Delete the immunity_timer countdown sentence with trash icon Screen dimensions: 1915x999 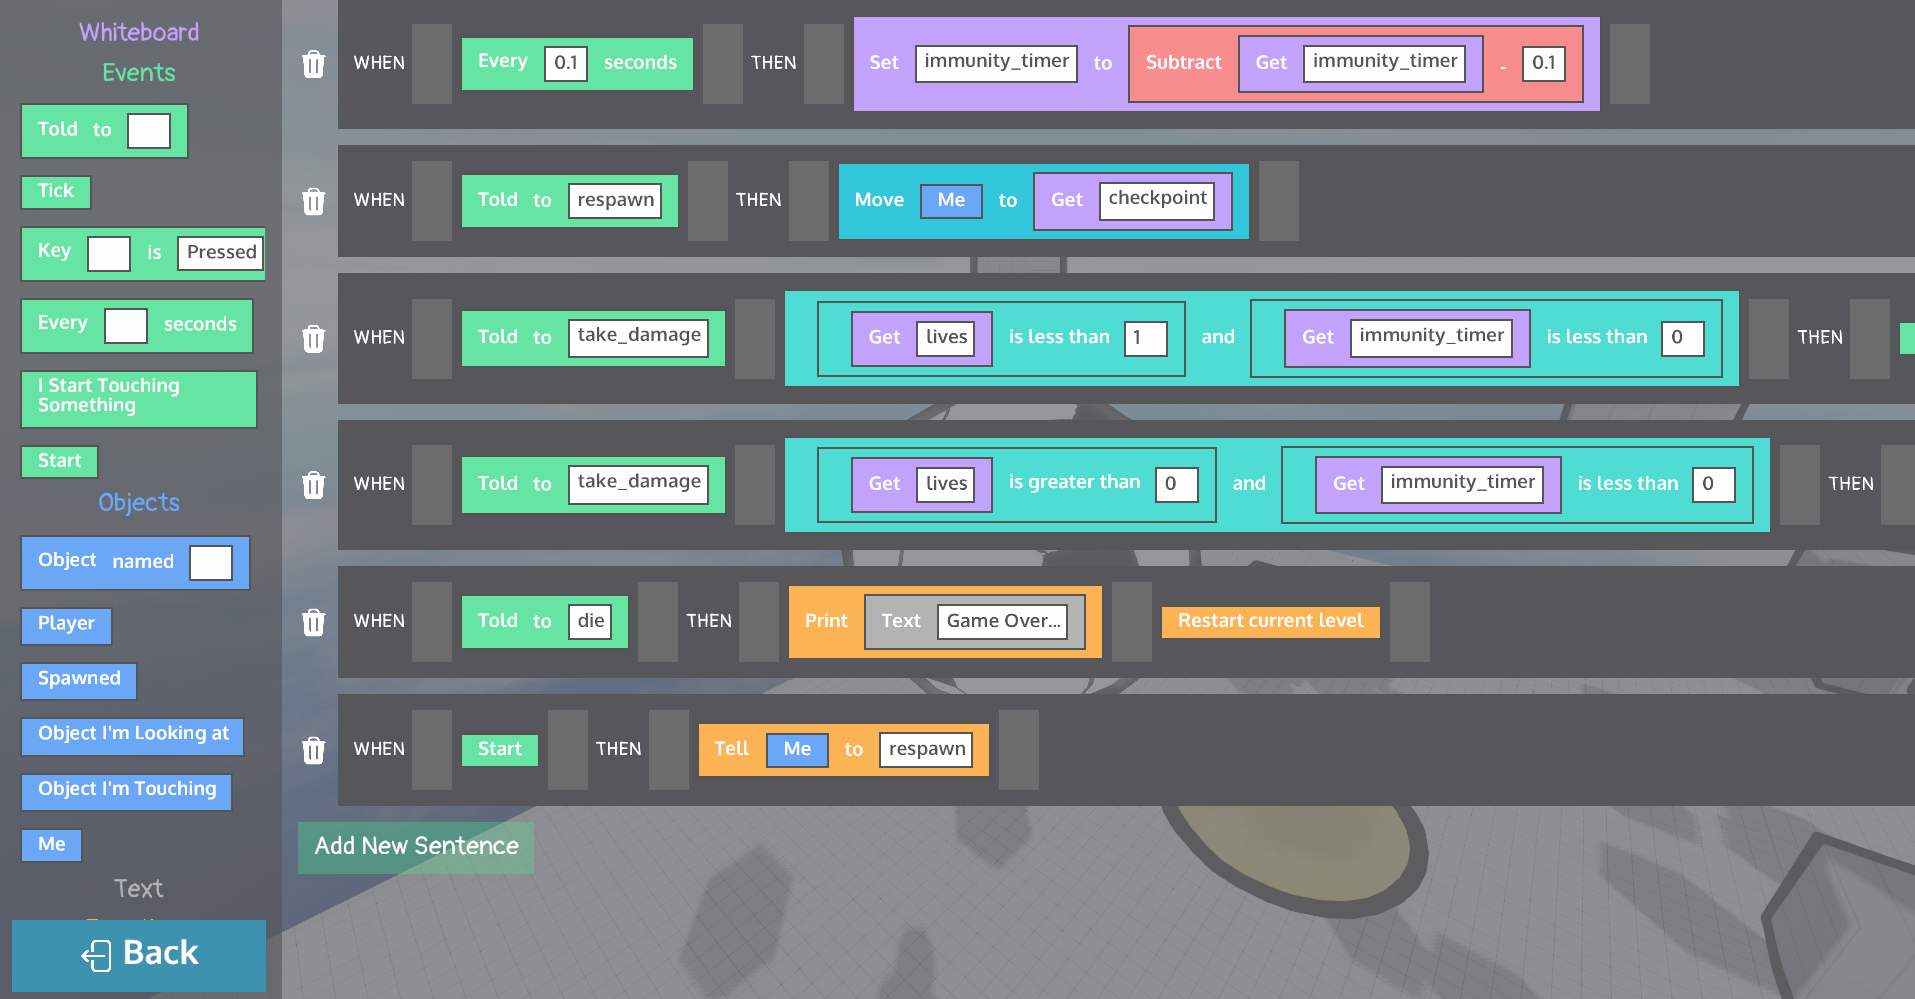pos(313,64)
